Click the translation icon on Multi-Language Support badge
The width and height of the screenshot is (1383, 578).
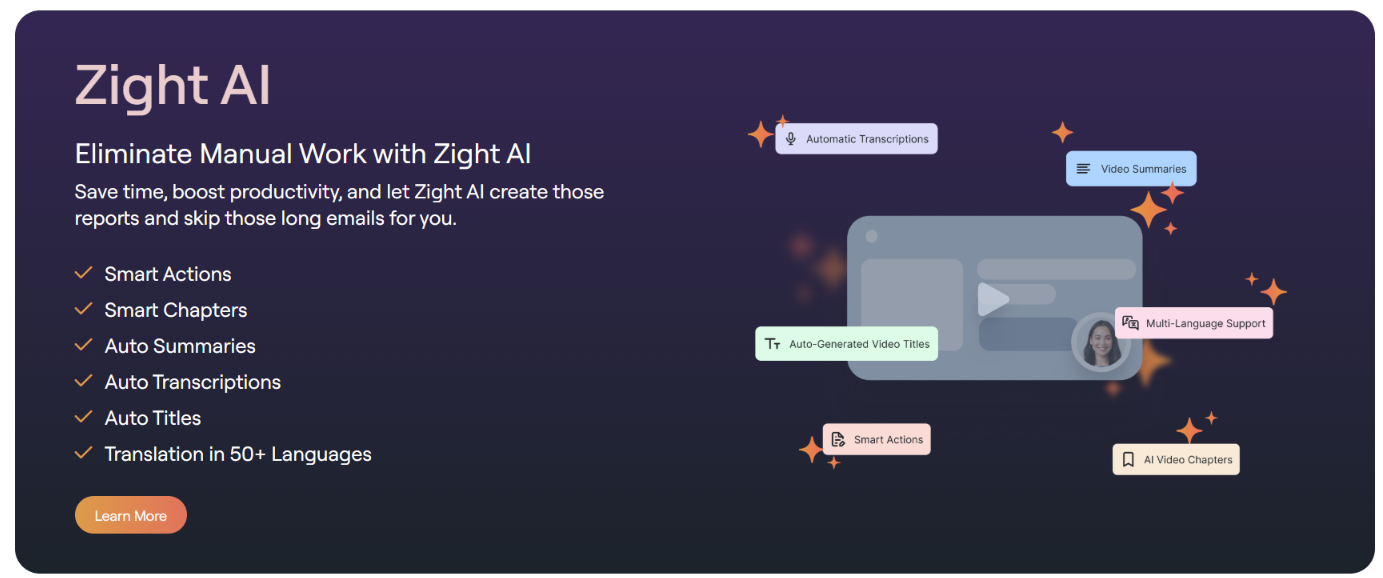pos(1131,322)
